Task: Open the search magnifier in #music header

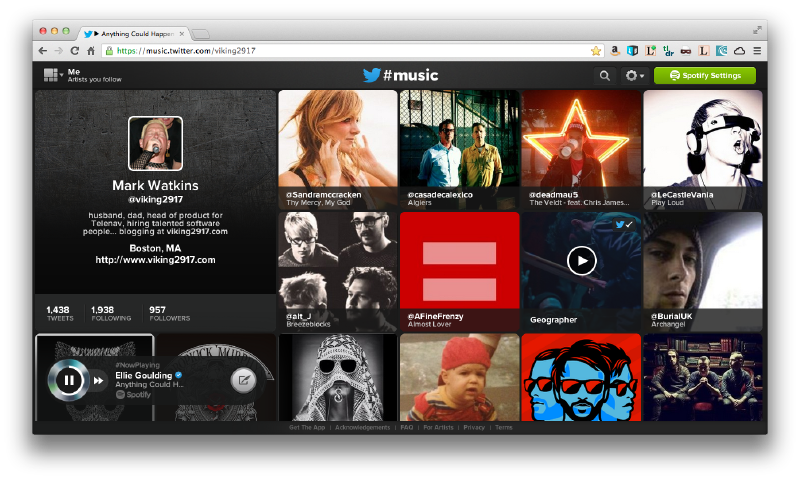Action: [x=605, y=75]
